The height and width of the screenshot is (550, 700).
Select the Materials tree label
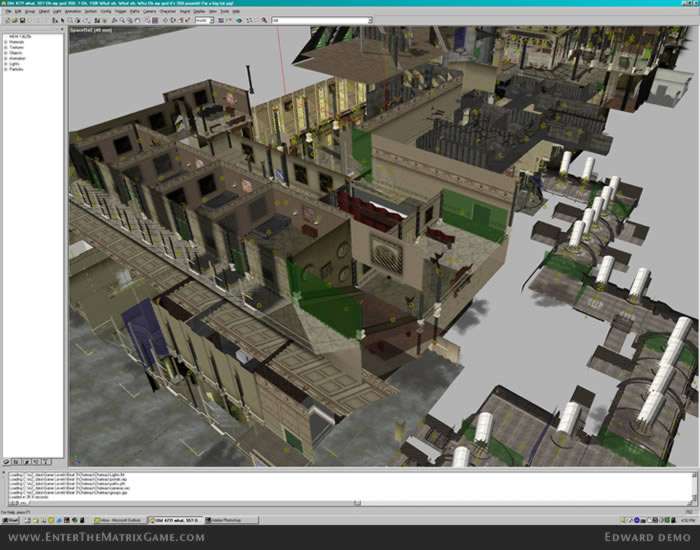pyautogui.click(x=17, y=42)
